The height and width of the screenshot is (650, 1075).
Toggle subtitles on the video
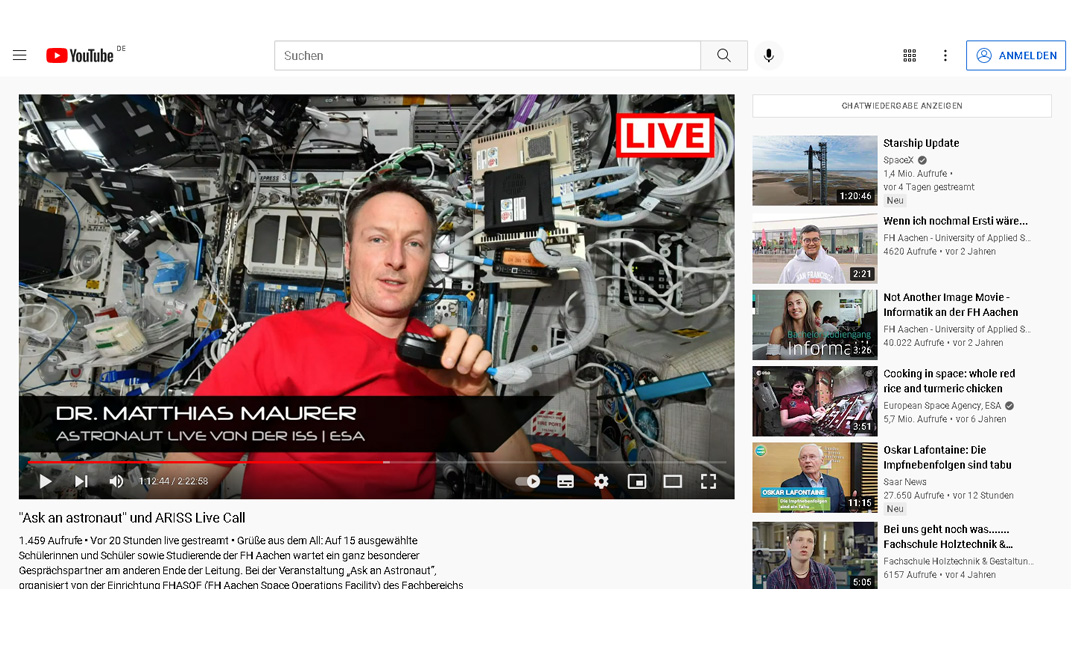(x=566, y=481)
